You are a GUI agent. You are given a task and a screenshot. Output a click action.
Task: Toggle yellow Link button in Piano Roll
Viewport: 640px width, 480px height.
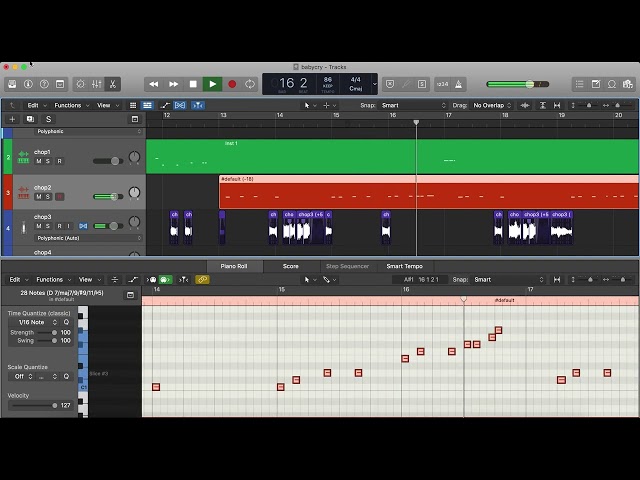202,280
